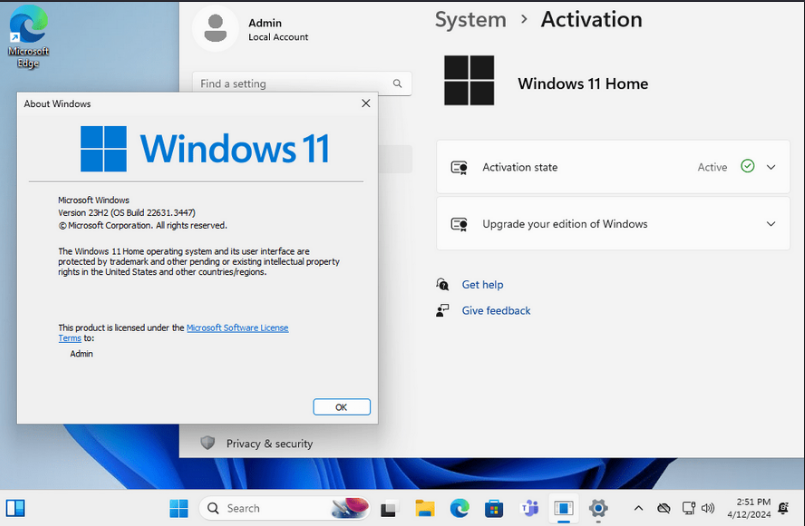Viewport: 805px width, 526px height.
Task: Show hidden system tray icons
Action: (638, 509)
